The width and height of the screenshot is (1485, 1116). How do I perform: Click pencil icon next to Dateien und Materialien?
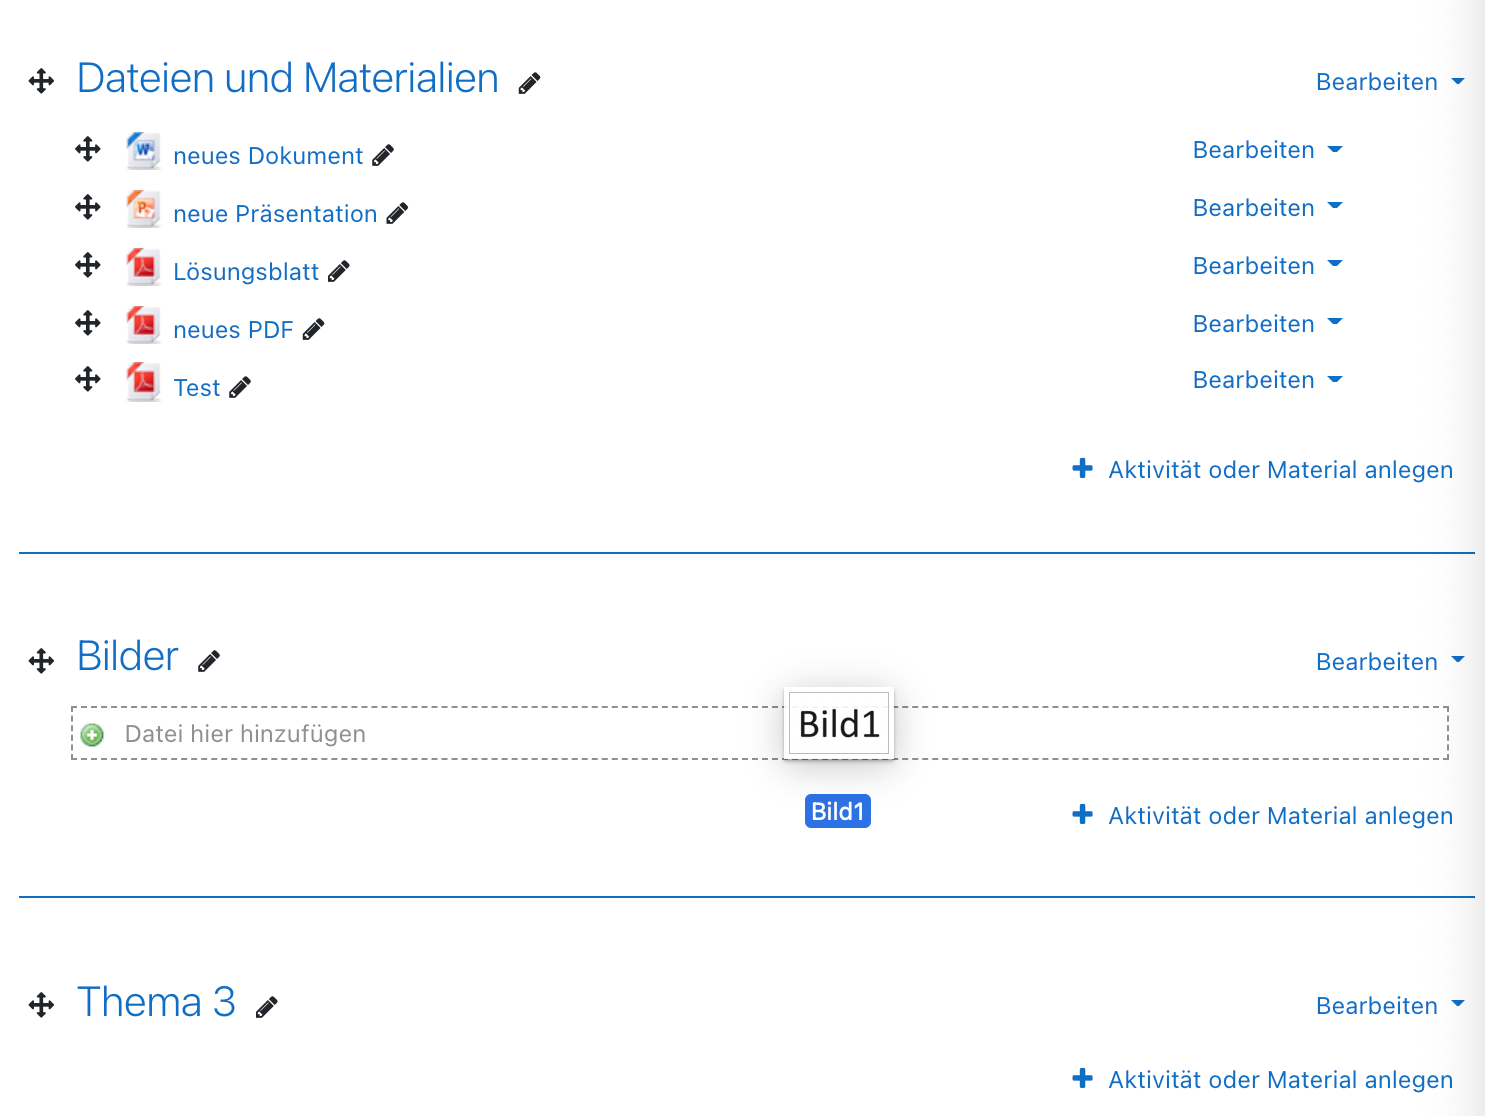pyautogui.click(x=529, y=84)
